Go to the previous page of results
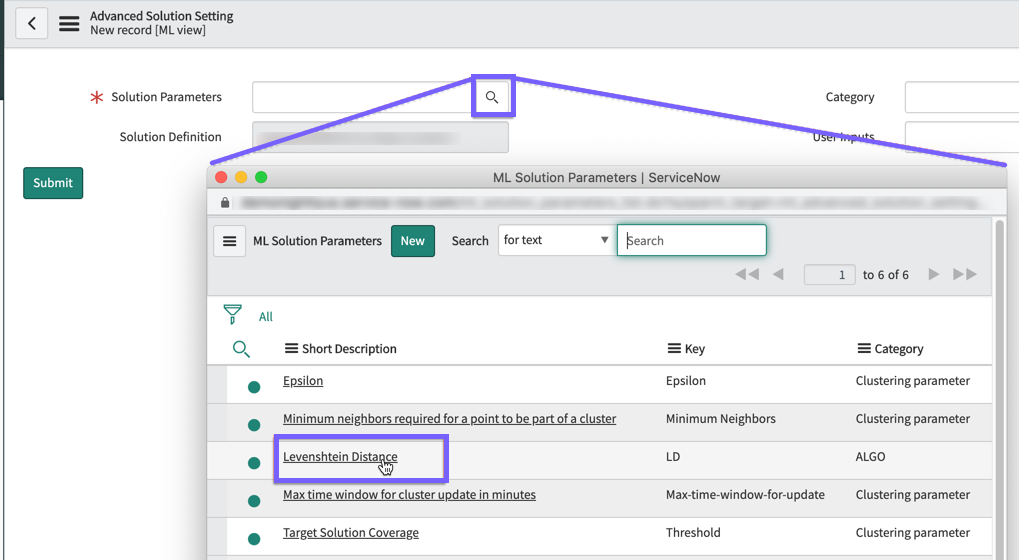Image resolution: width=1019 pixels, height=560 pixels. click(778, 274)
